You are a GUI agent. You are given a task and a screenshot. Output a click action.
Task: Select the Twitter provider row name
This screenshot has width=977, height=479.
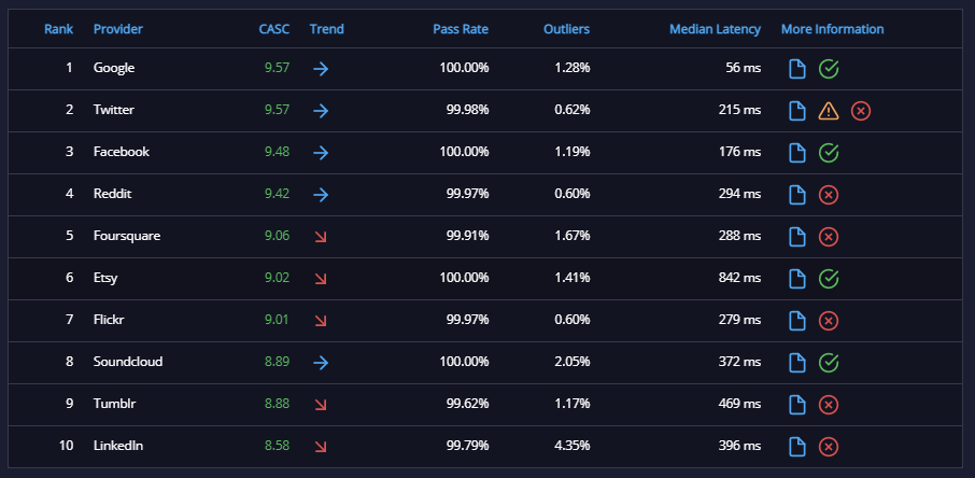[114, 110]
